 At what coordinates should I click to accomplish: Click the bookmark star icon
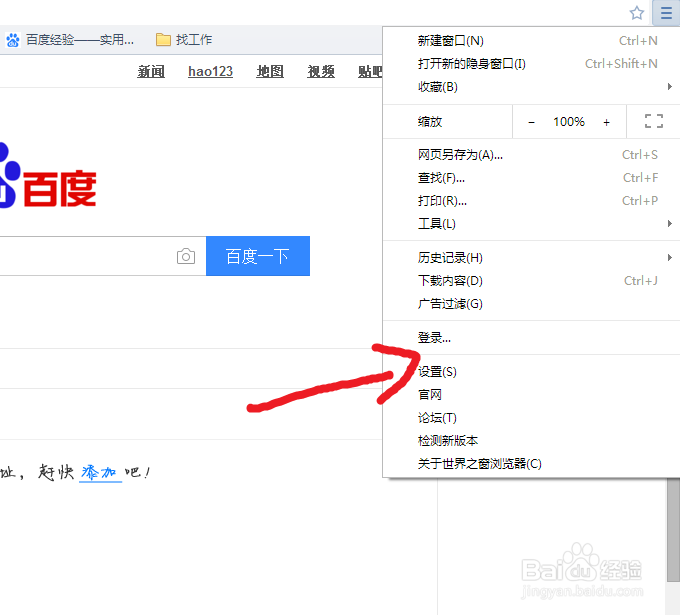coord(637,13)
